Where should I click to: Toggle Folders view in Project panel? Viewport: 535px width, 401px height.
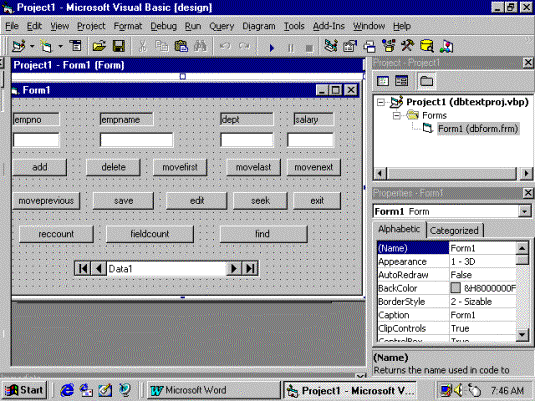pos(426,81)
